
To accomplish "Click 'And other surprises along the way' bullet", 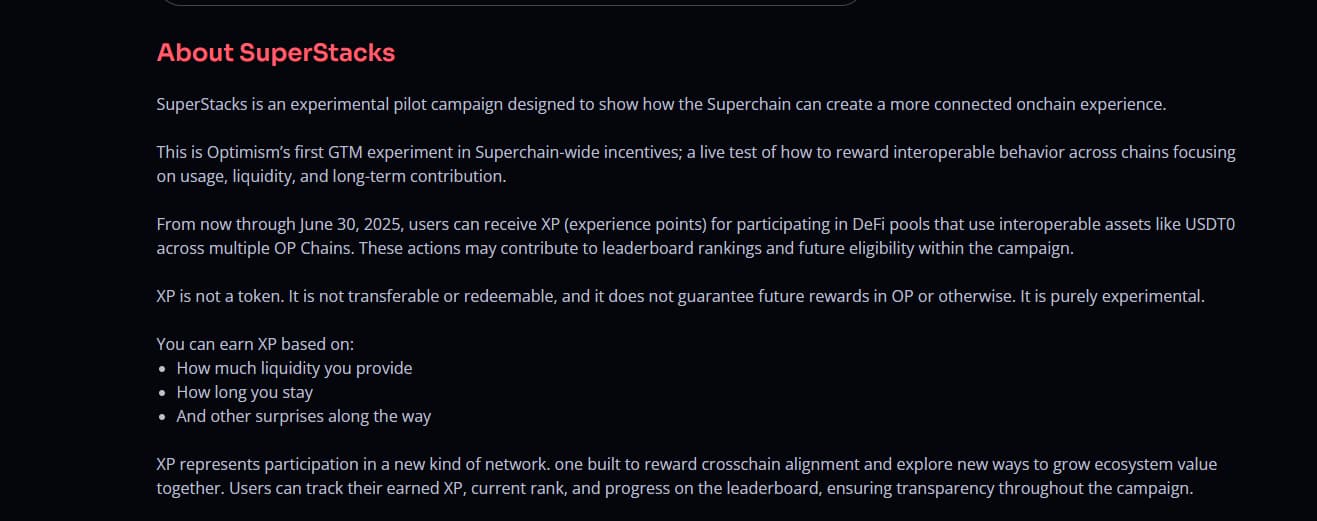I will pos(303,416).
